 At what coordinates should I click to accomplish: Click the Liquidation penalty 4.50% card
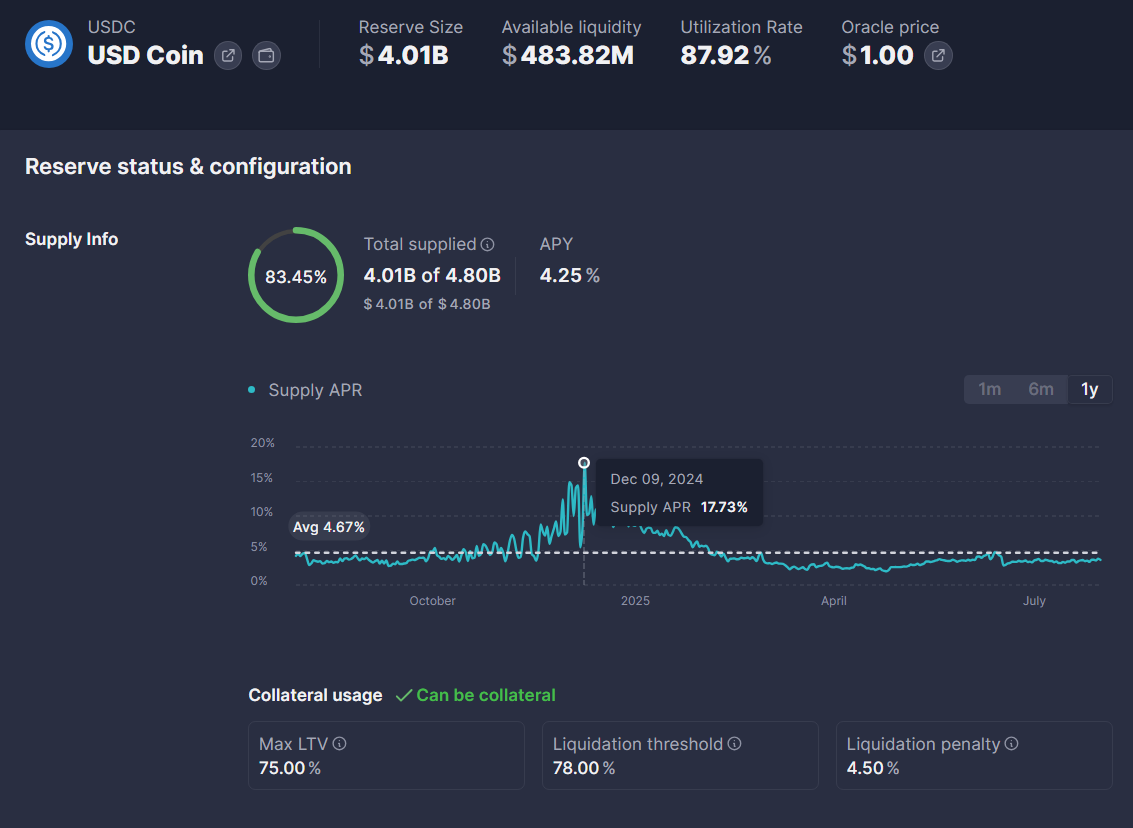974,755
